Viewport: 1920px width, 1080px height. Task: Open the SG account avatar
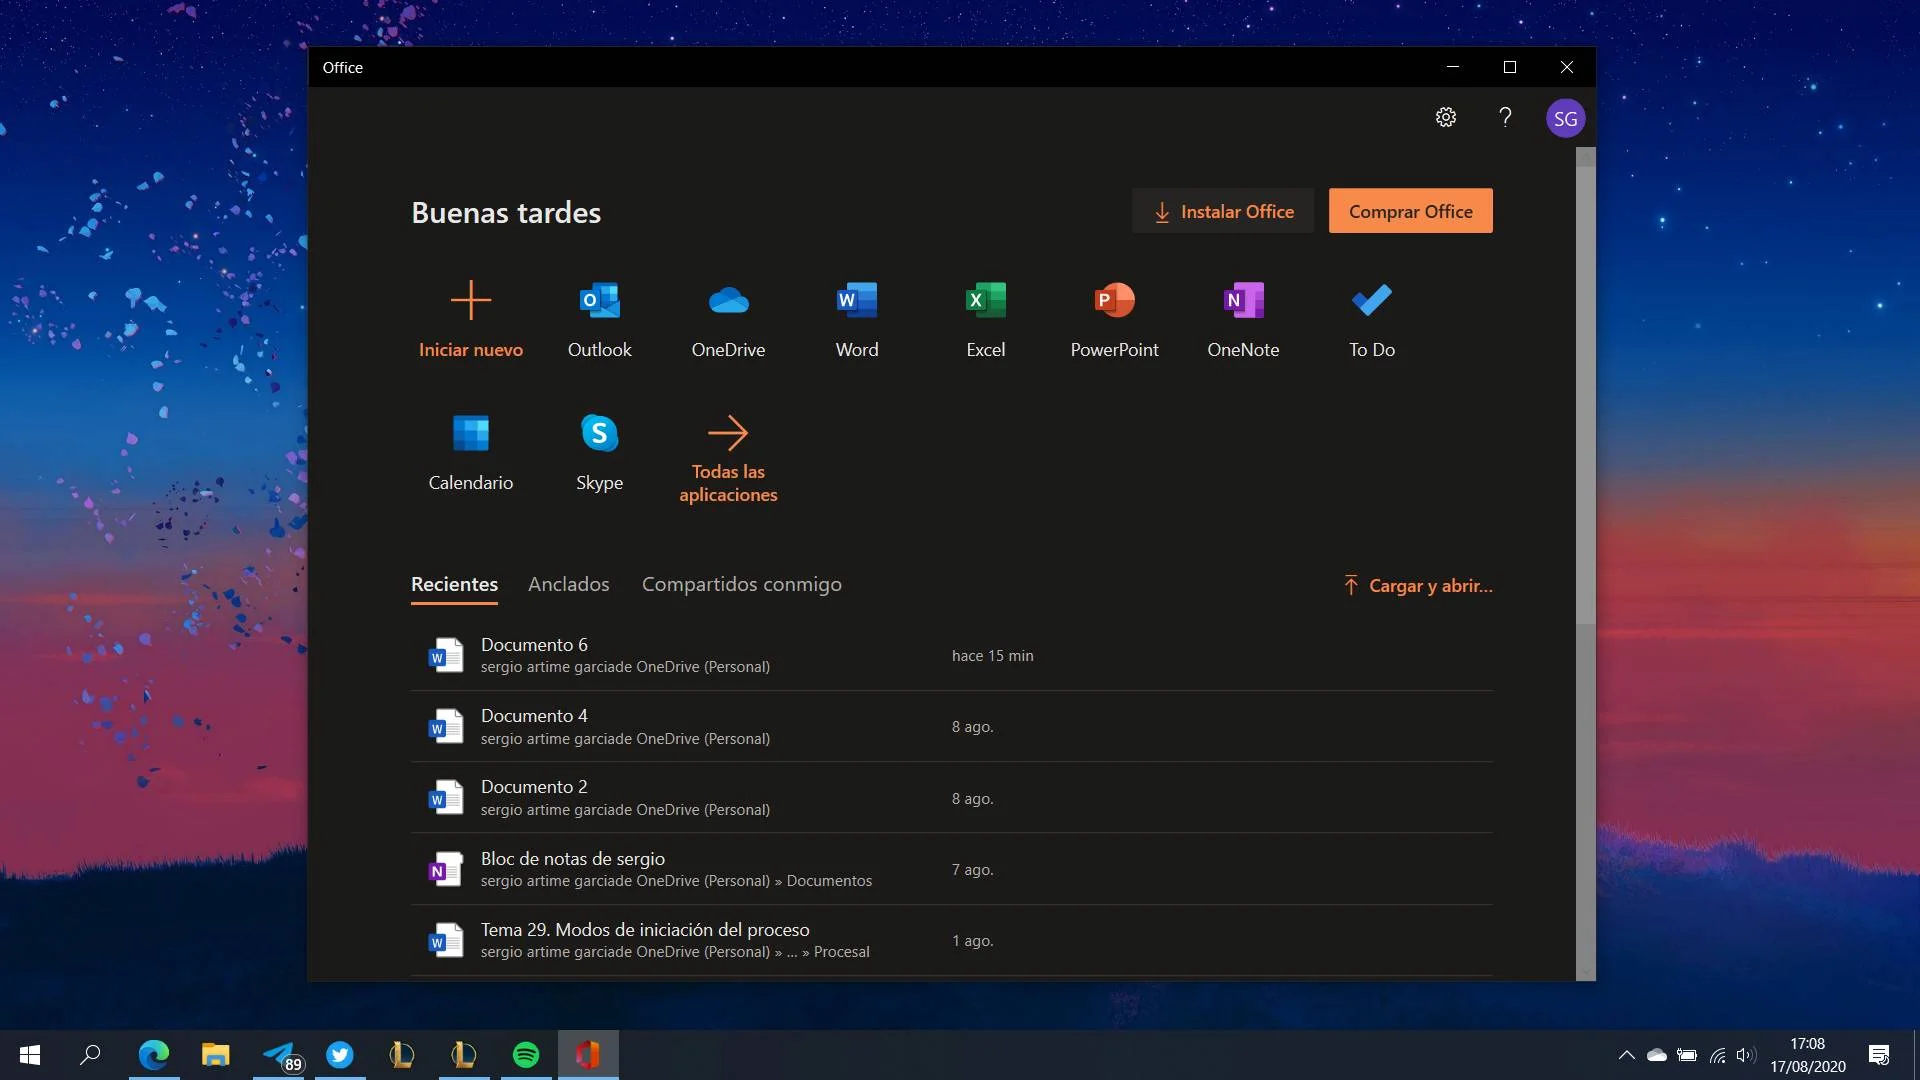point(1565,118)
